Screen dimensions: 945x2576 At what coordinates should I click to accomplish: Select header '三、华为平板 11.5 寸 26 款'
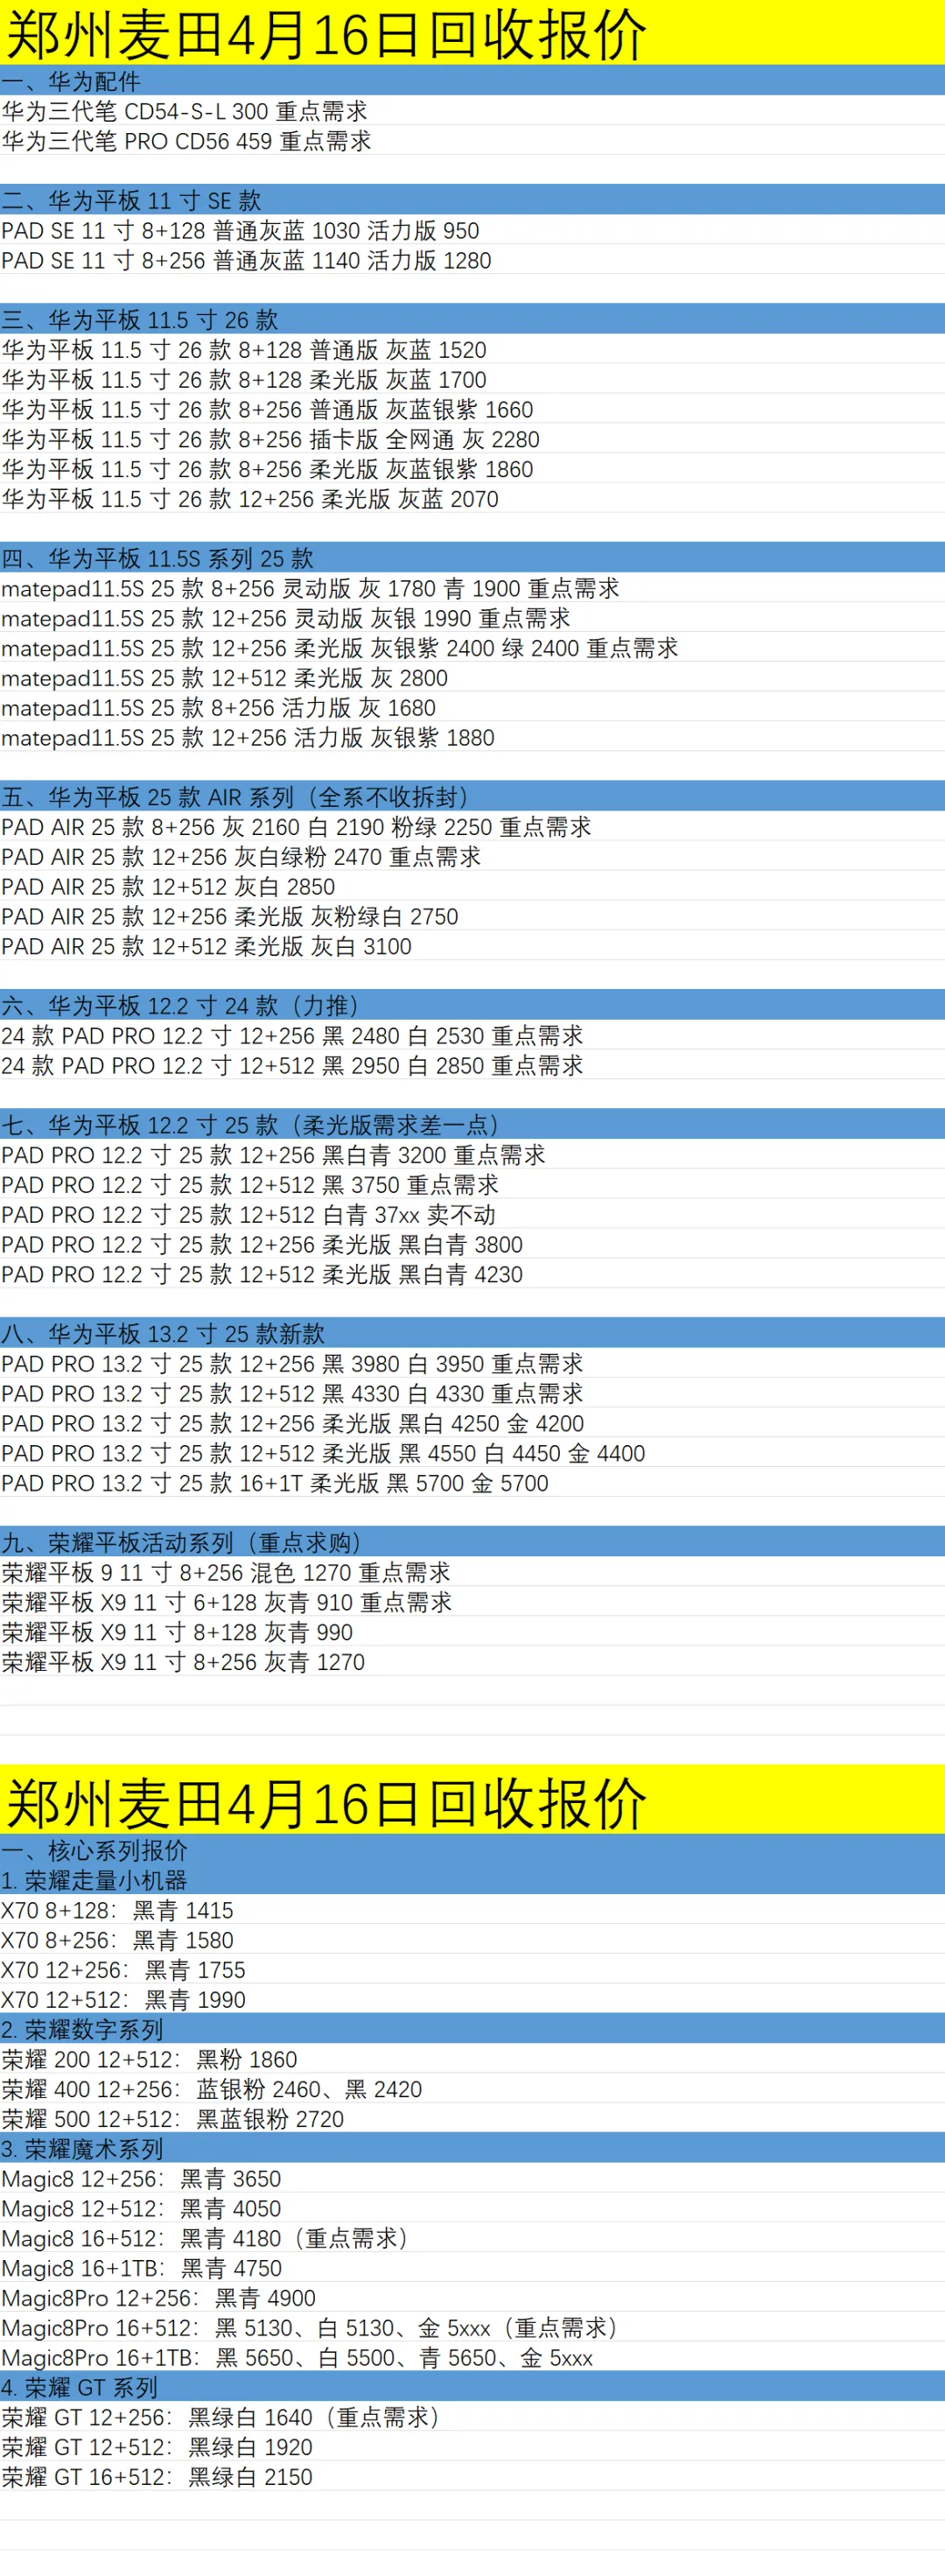click(472, 319)
